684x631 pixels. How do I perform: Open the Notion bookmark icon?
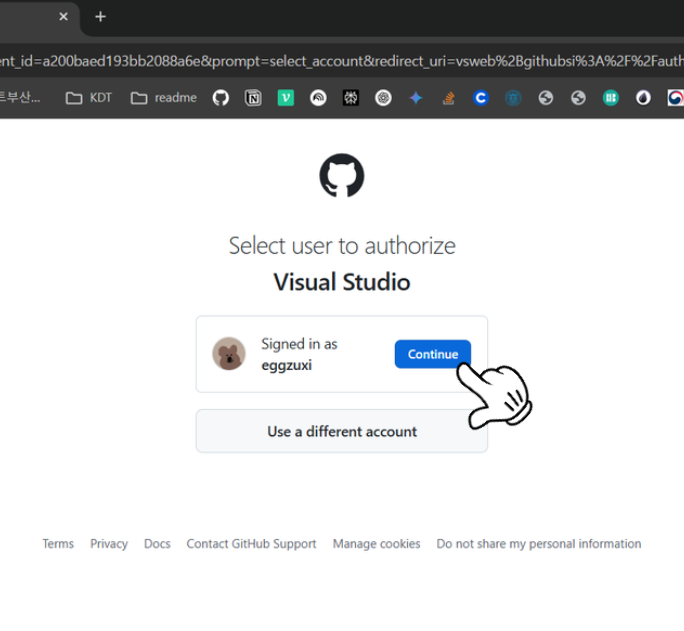pos(253,98)
